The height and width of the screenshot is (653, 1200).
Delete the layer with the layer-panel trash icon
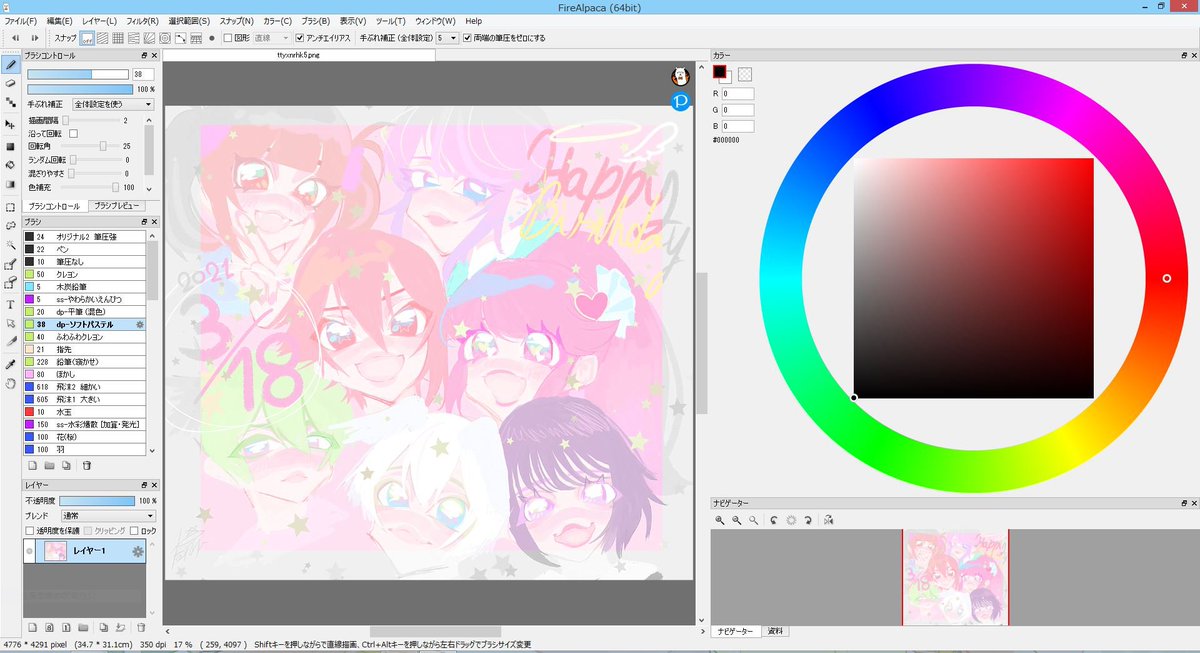141,627
